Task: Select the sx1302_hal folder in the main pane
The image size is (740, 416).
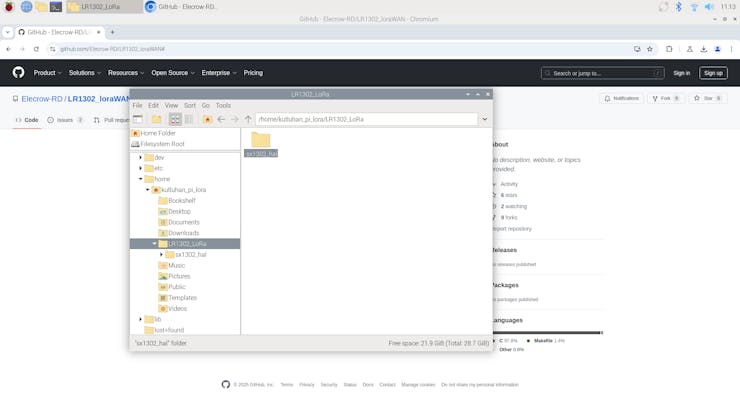Action: (261, 144)
